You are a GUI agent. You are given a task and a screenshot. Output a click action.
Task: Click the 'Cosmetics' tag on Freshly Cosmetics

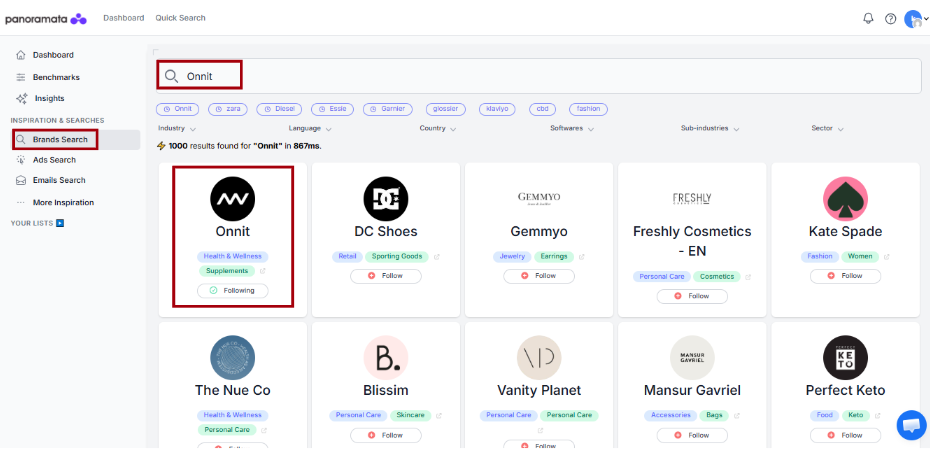717,277
